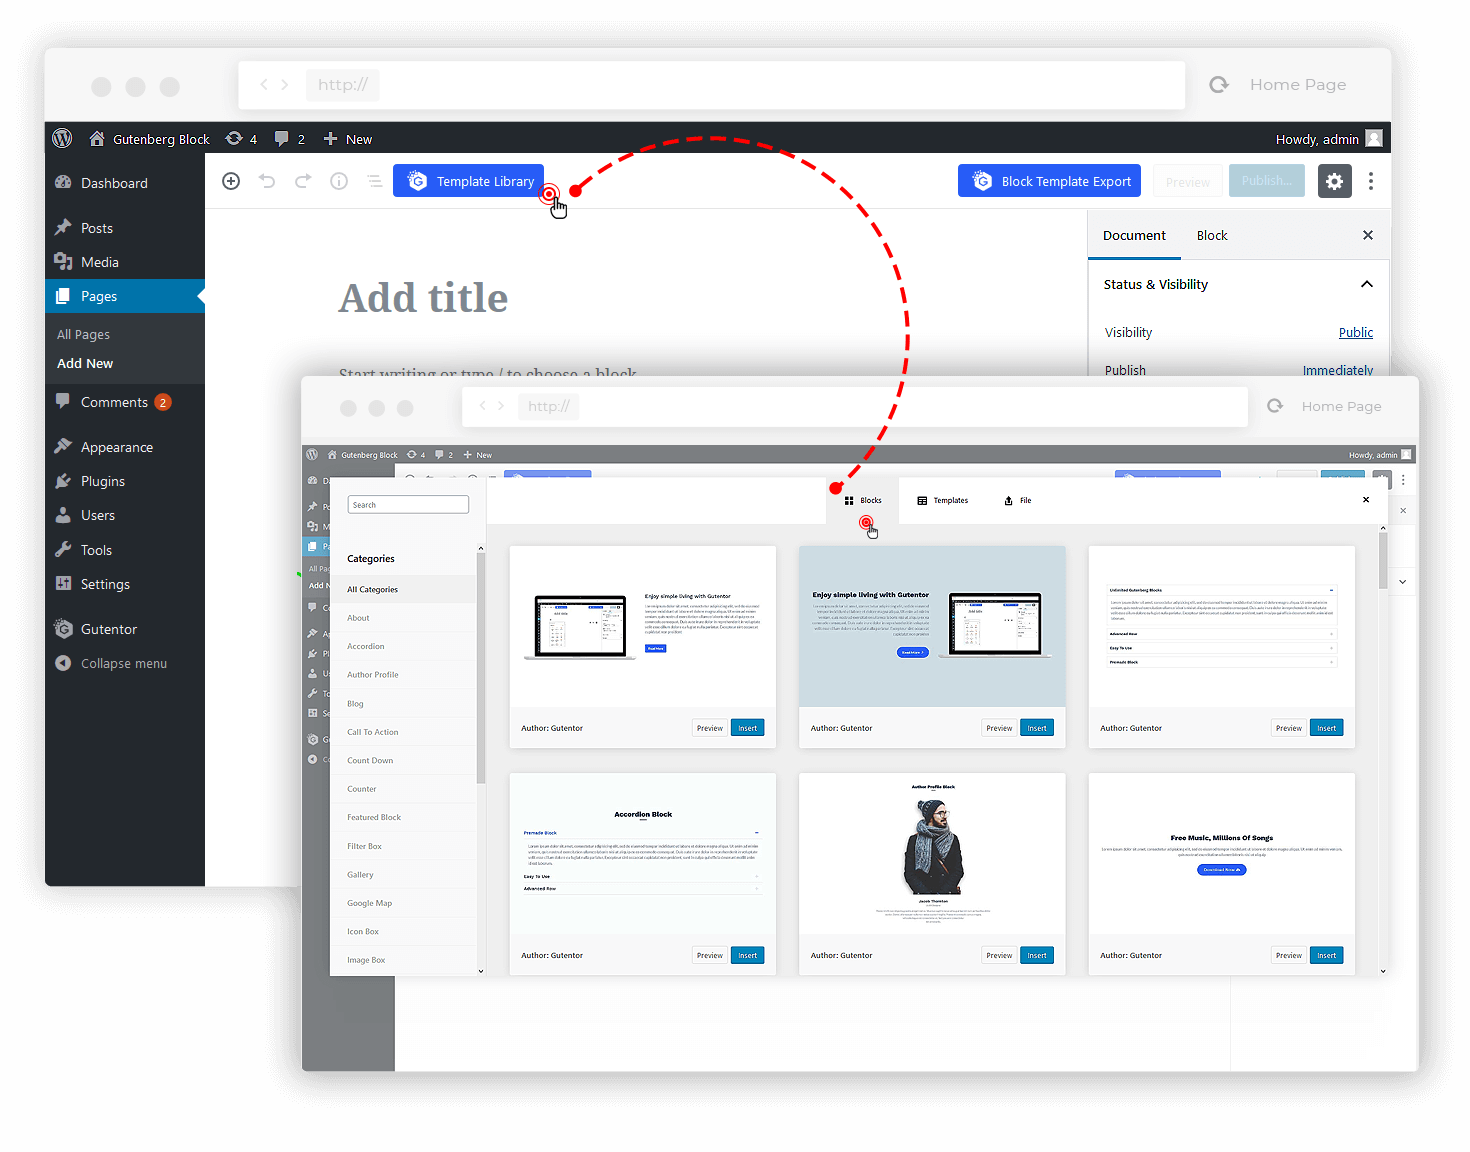Click the Public visibility link
Viewport: 1470px width, 1152px height.
(x=1356, y=332)
